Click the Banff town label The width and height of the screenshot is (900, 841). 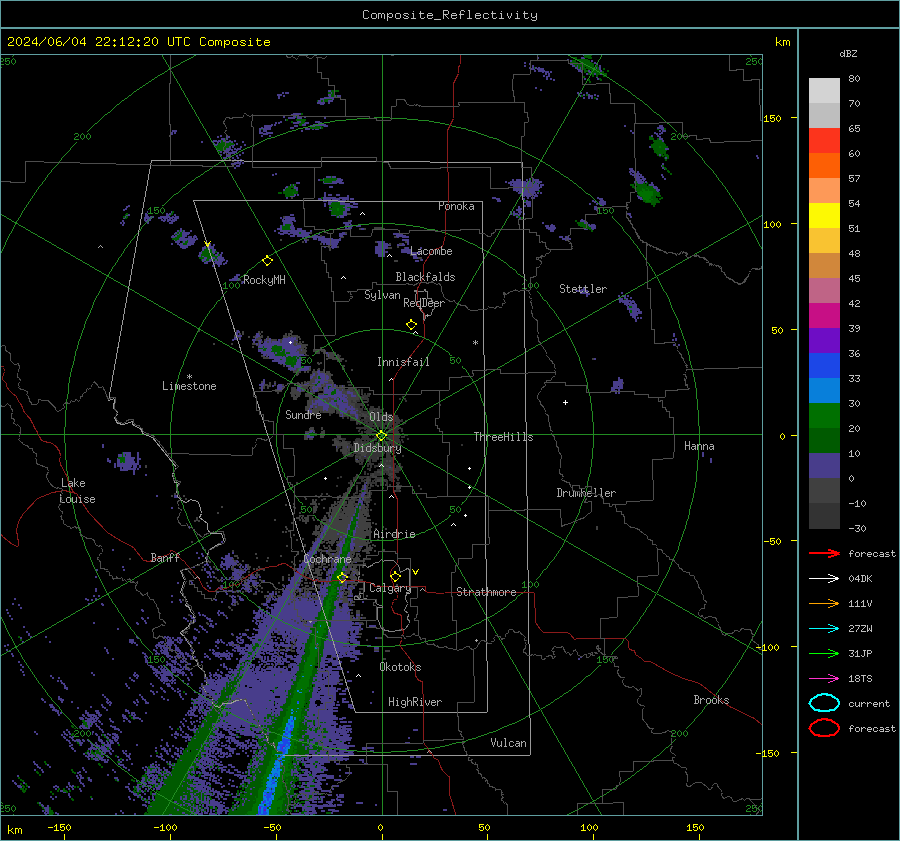[x=165, y=558]
